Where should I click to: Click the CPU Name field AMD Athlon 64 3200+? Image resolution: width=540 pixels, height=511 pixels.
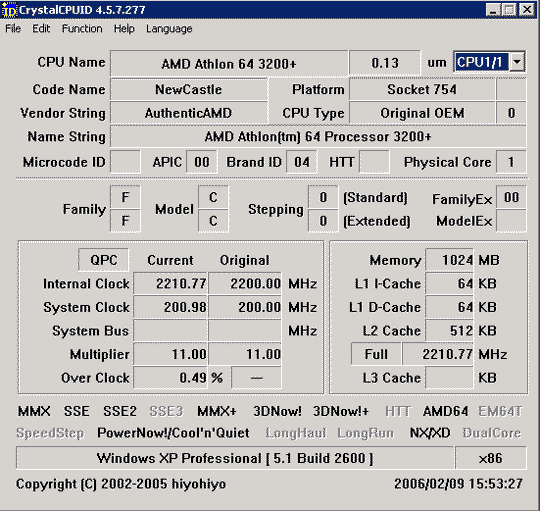point(229,63)
